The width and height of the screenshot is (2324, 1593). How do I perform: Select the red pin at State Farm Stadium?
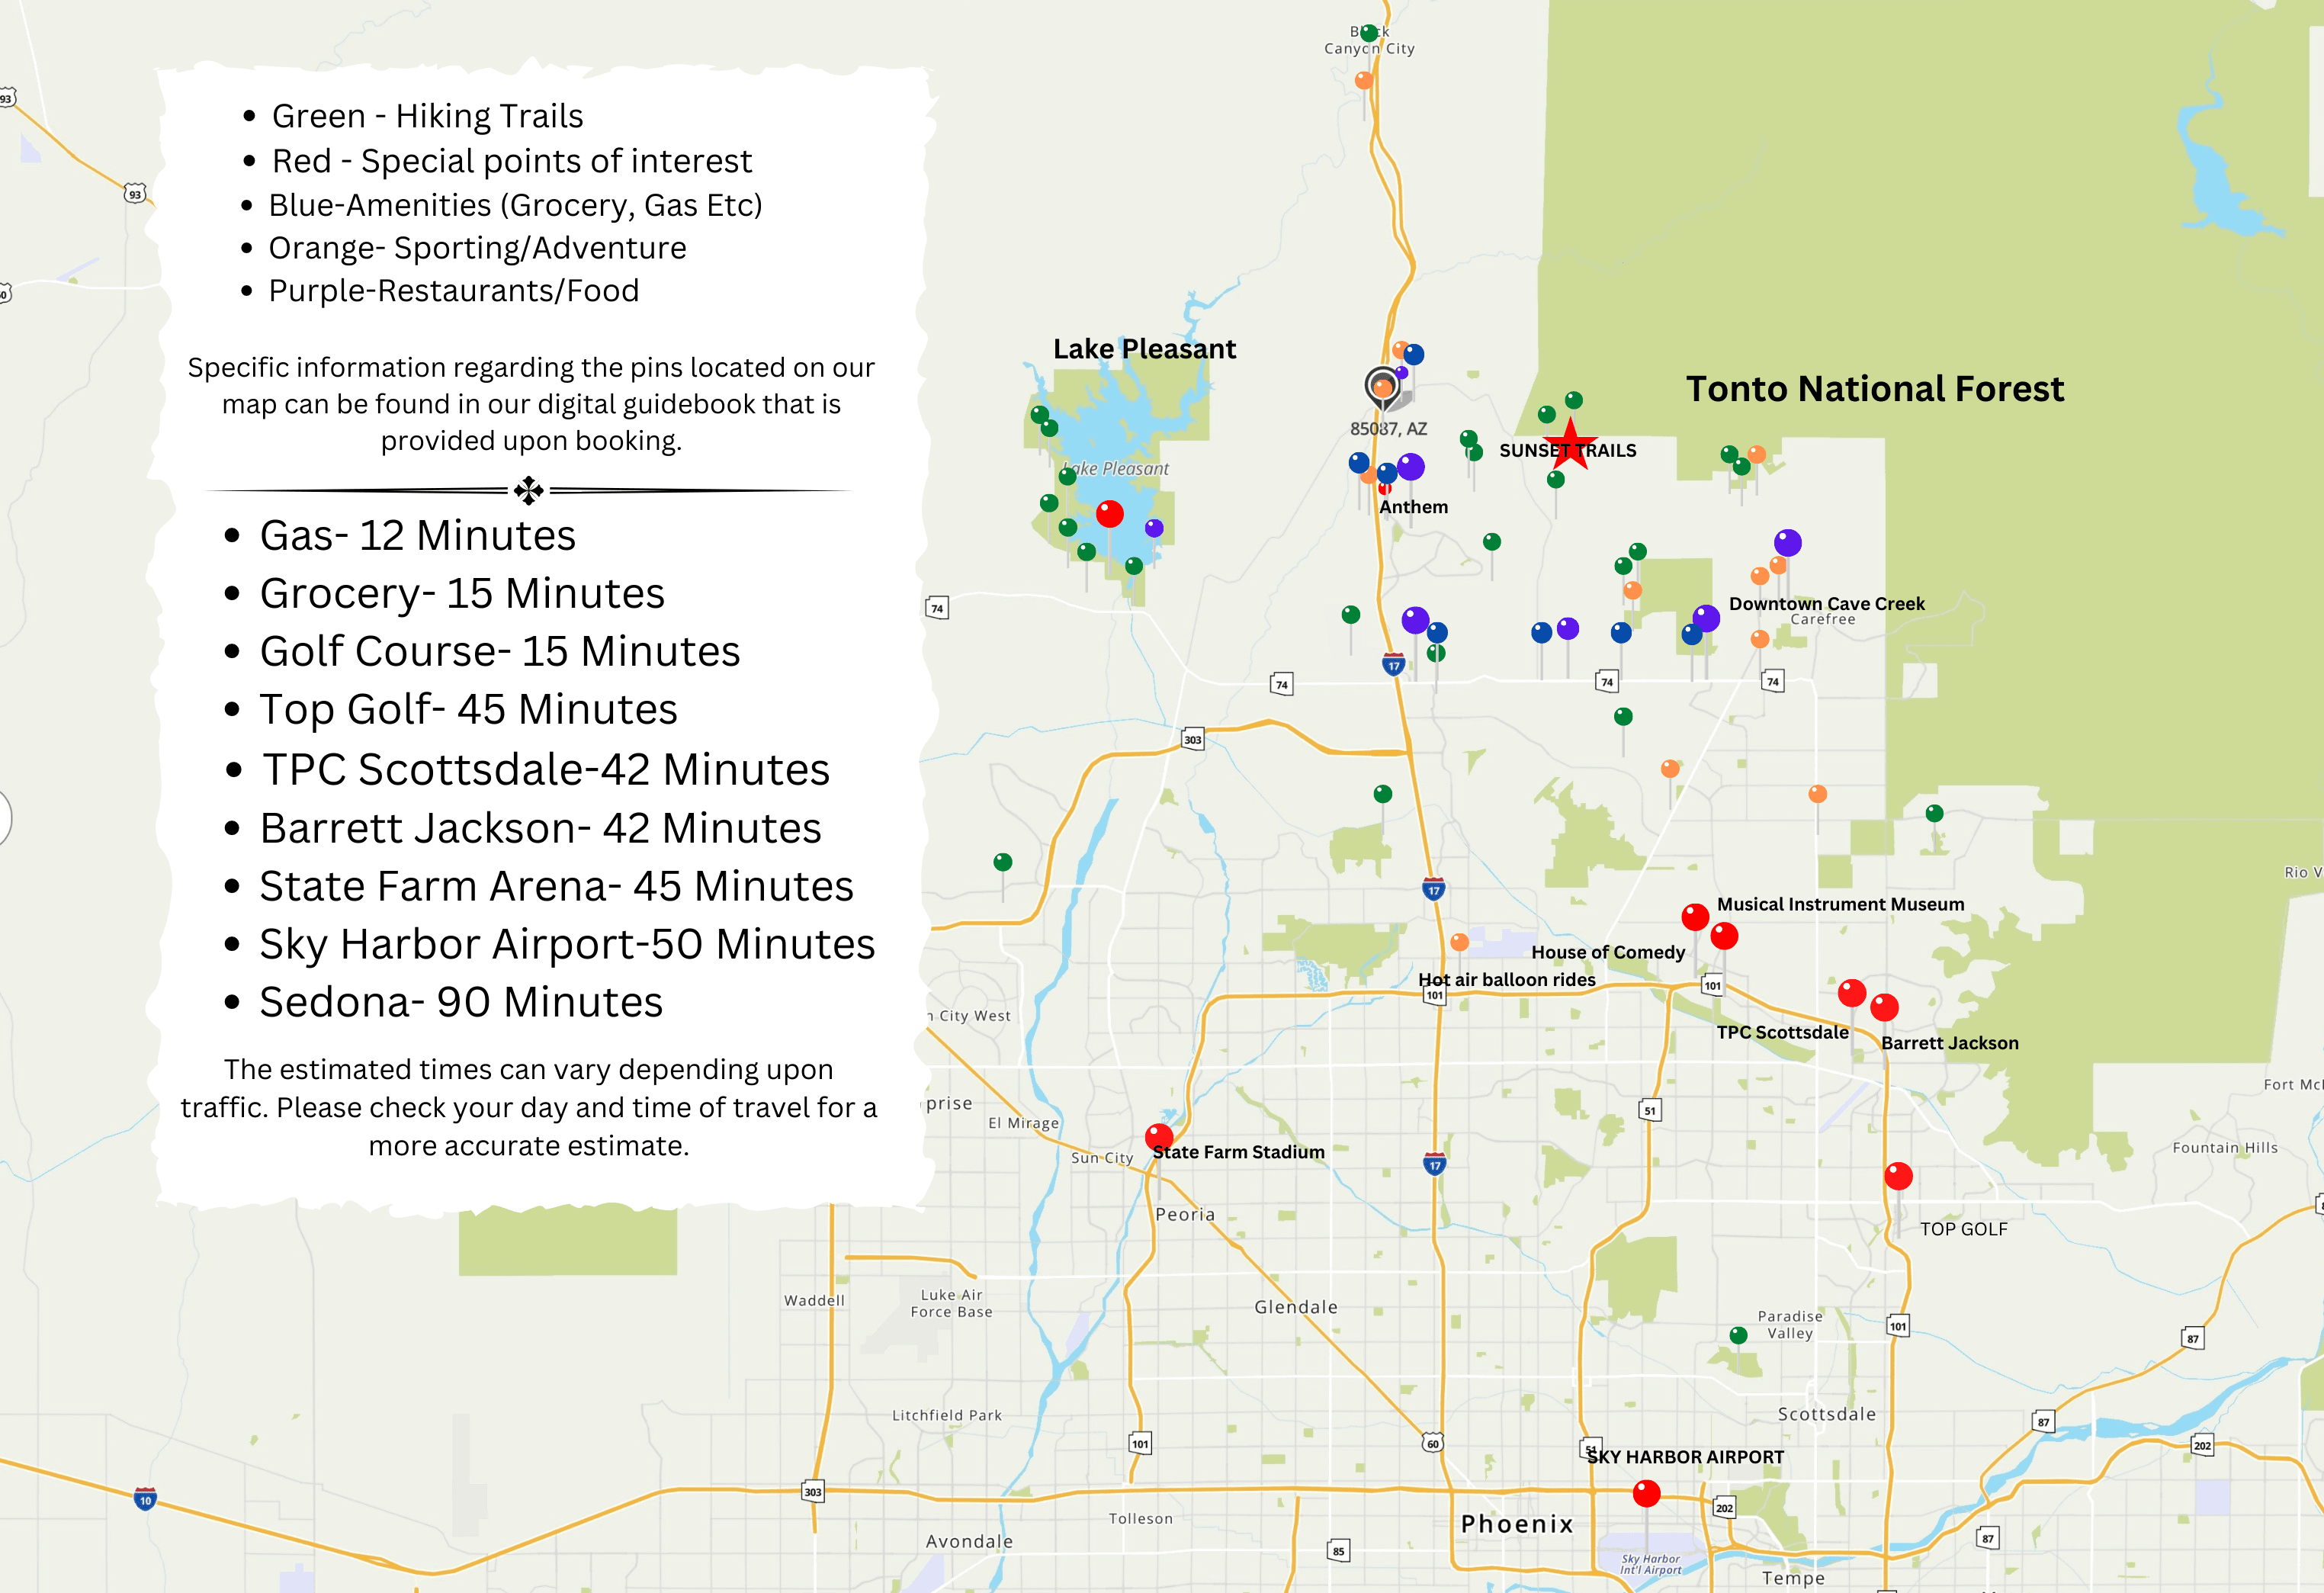click(1159, 1137)
